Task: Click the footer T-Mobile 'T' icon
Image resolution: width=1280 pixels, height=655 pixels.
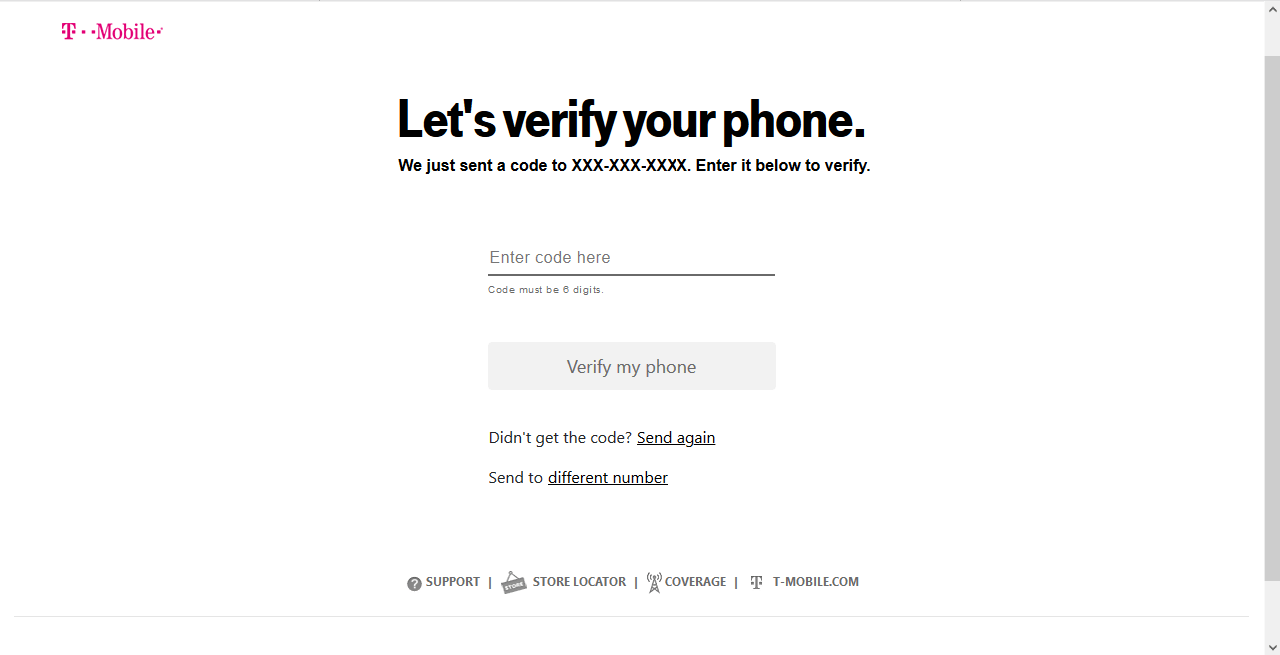Action: [756, 582]
